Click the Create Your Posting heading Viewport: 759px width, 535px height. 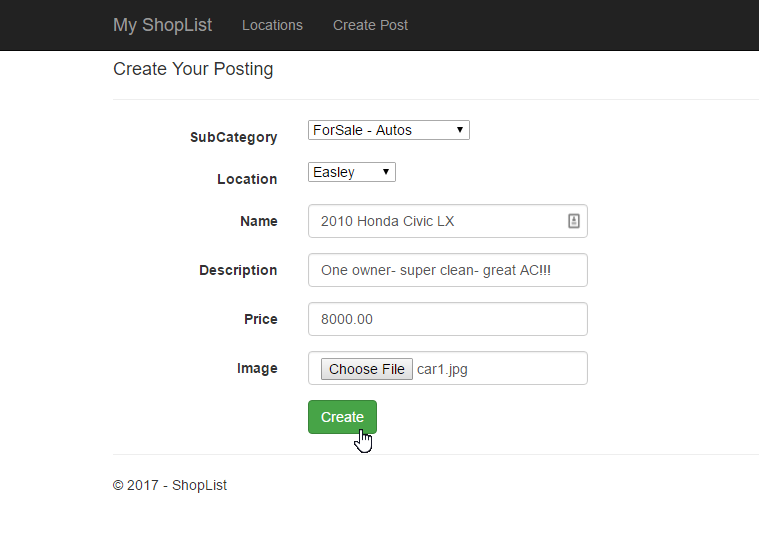193,69
